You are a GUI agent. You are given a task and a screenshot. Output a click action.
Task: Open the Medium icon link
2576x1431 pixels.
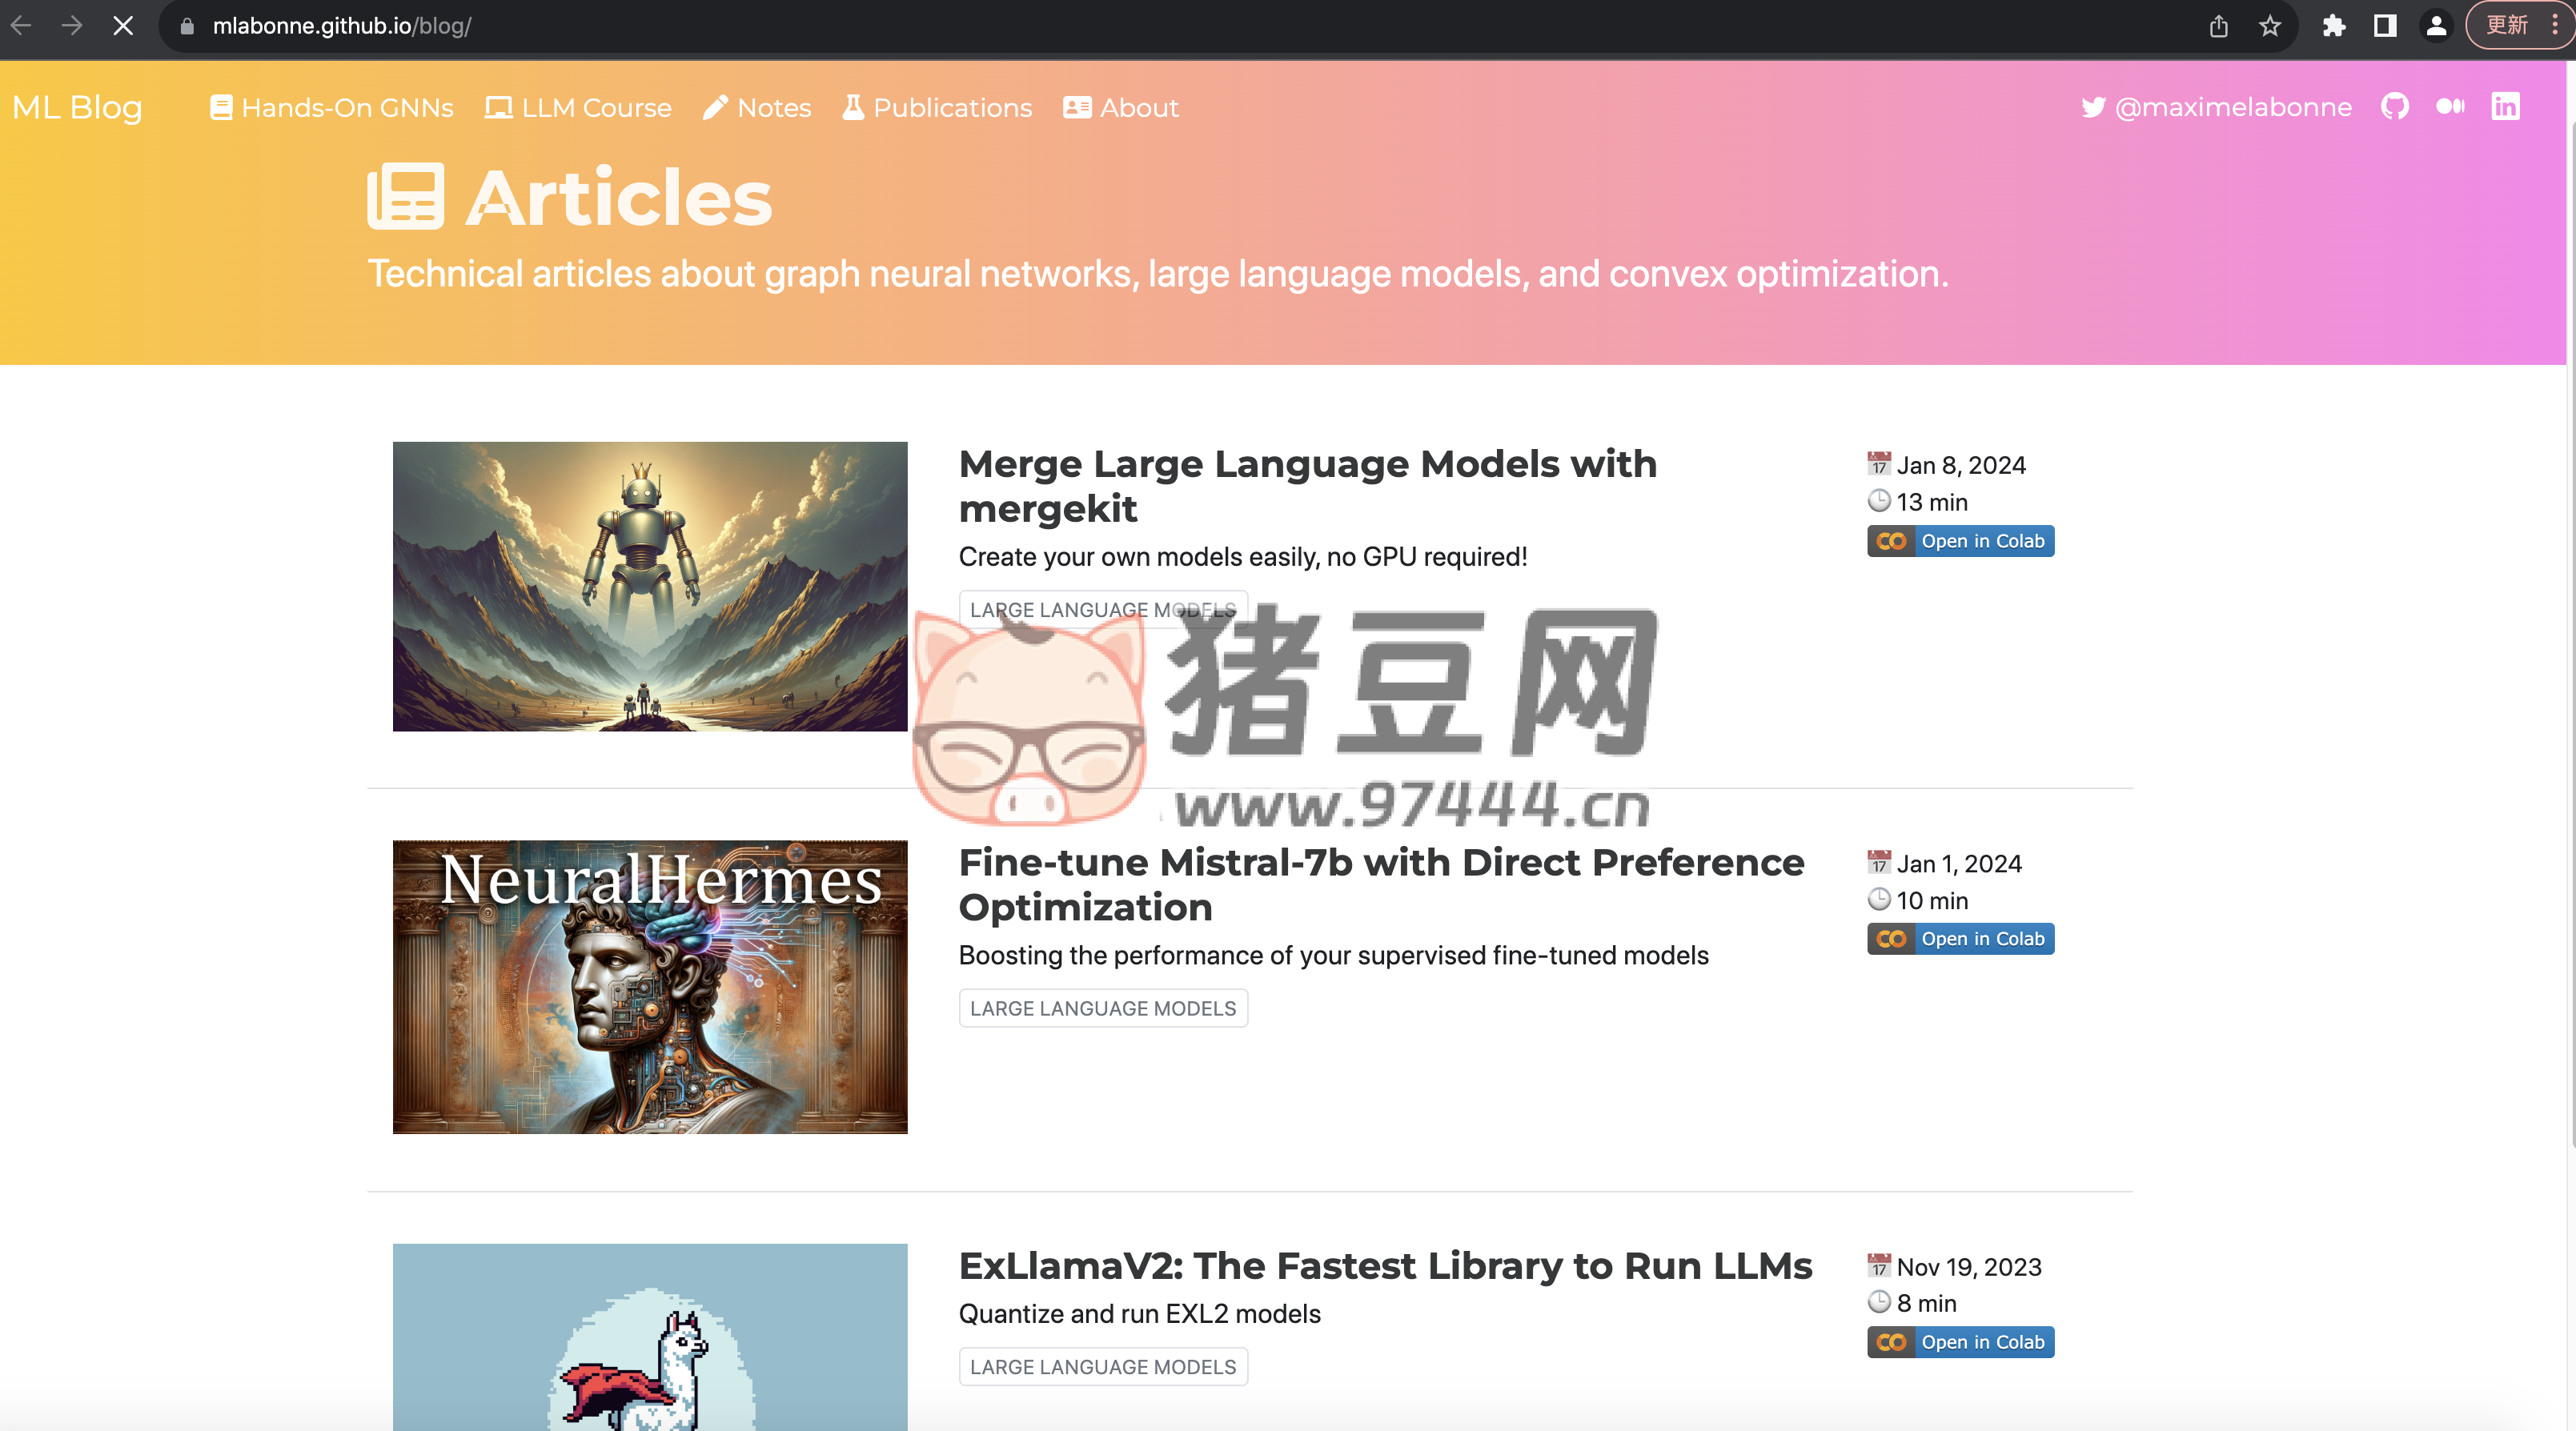[x=2450, y=106]
